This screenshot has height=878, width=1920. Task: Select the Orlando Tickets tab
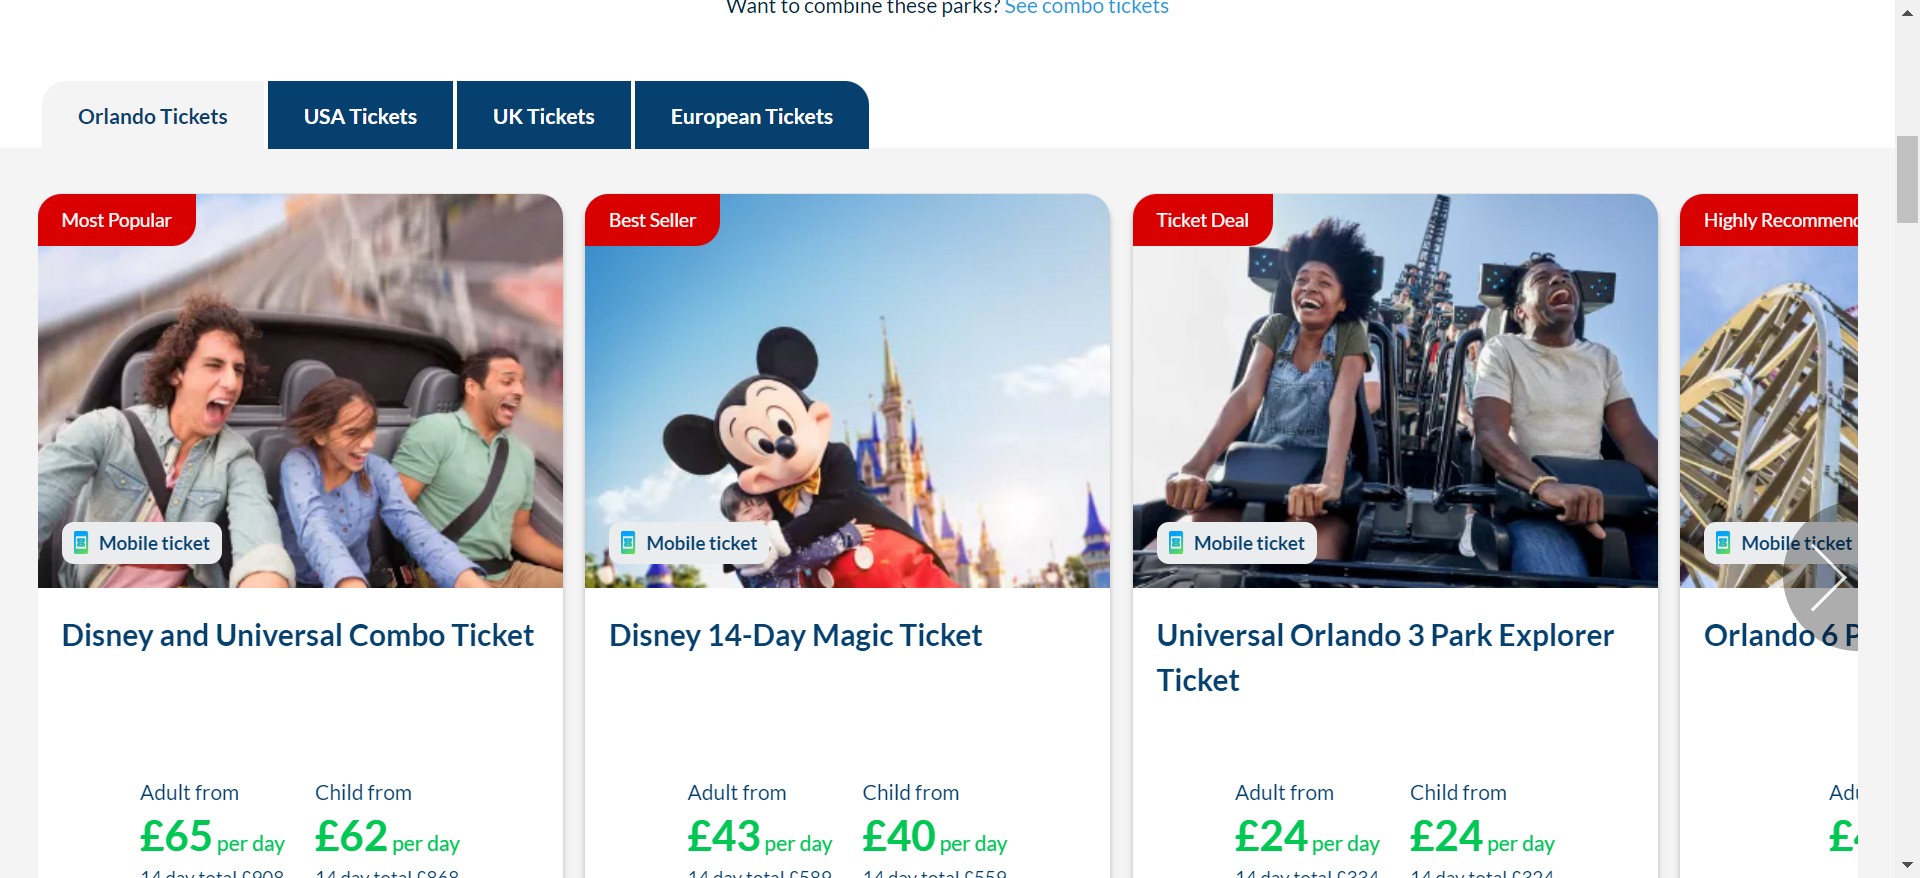pos(153,116)
